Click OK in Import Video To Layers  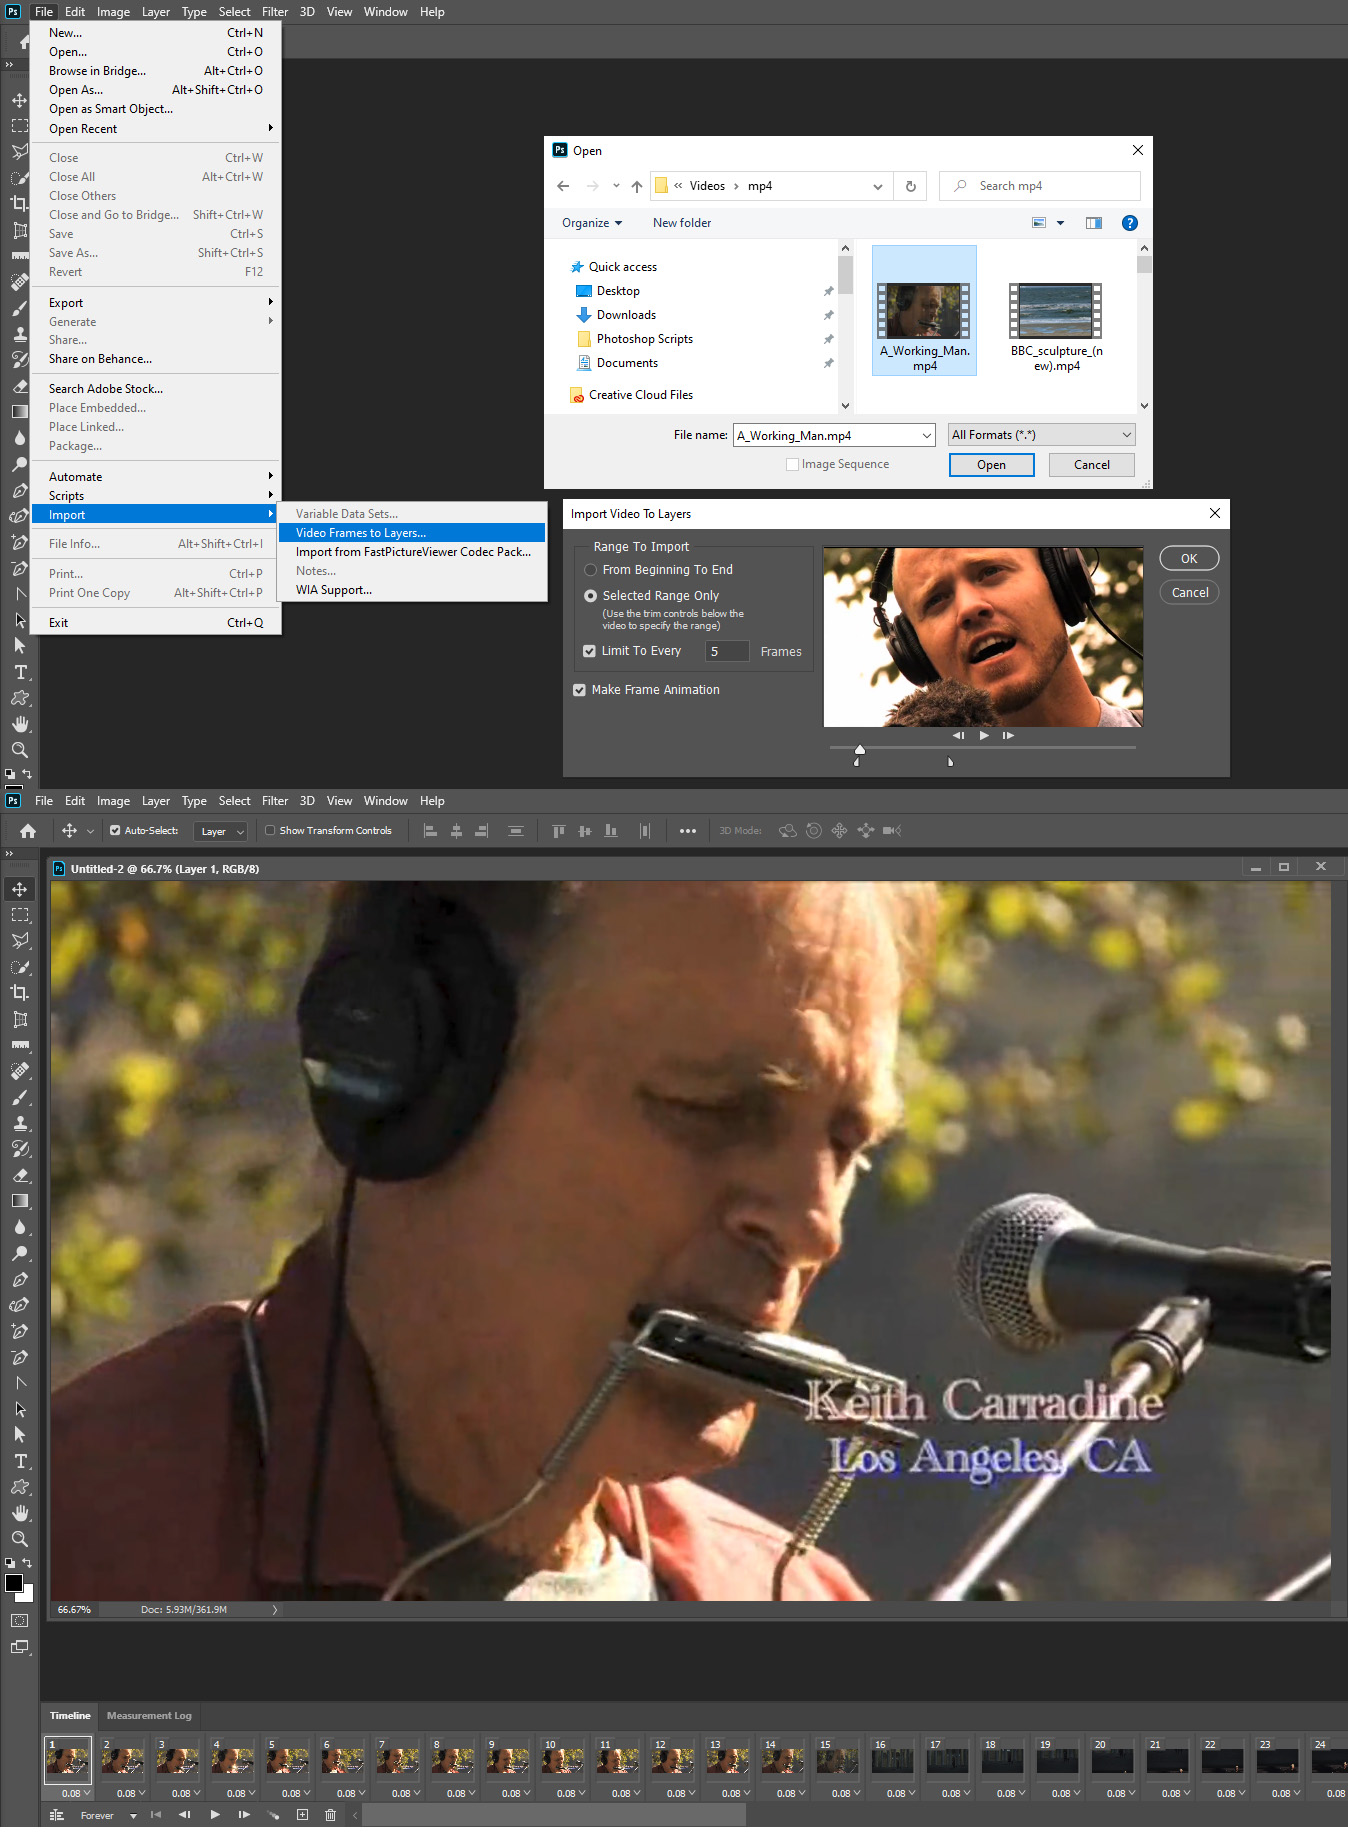1189,559
